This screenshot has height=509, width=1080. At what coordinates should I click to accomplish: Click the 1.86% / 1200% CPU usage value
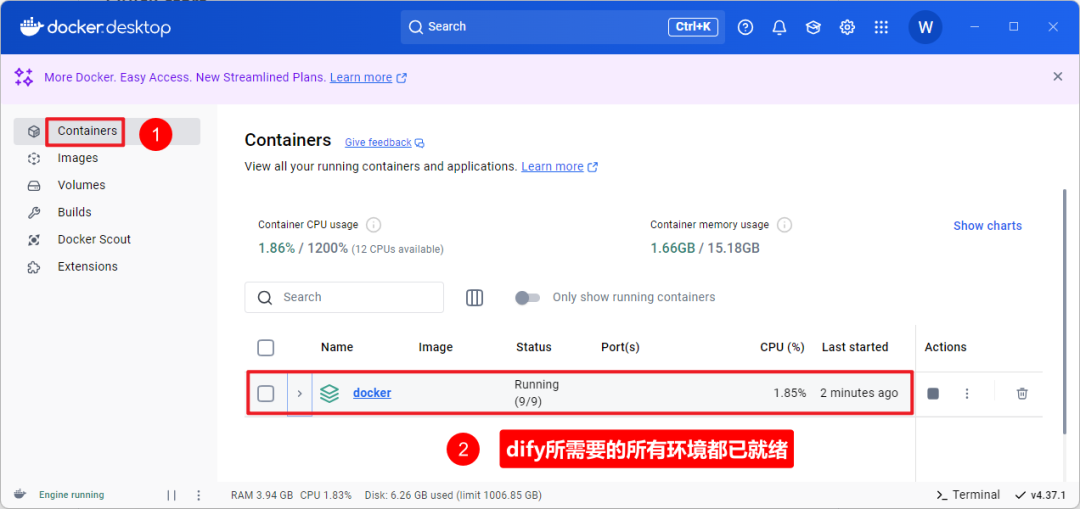[303, 248]
